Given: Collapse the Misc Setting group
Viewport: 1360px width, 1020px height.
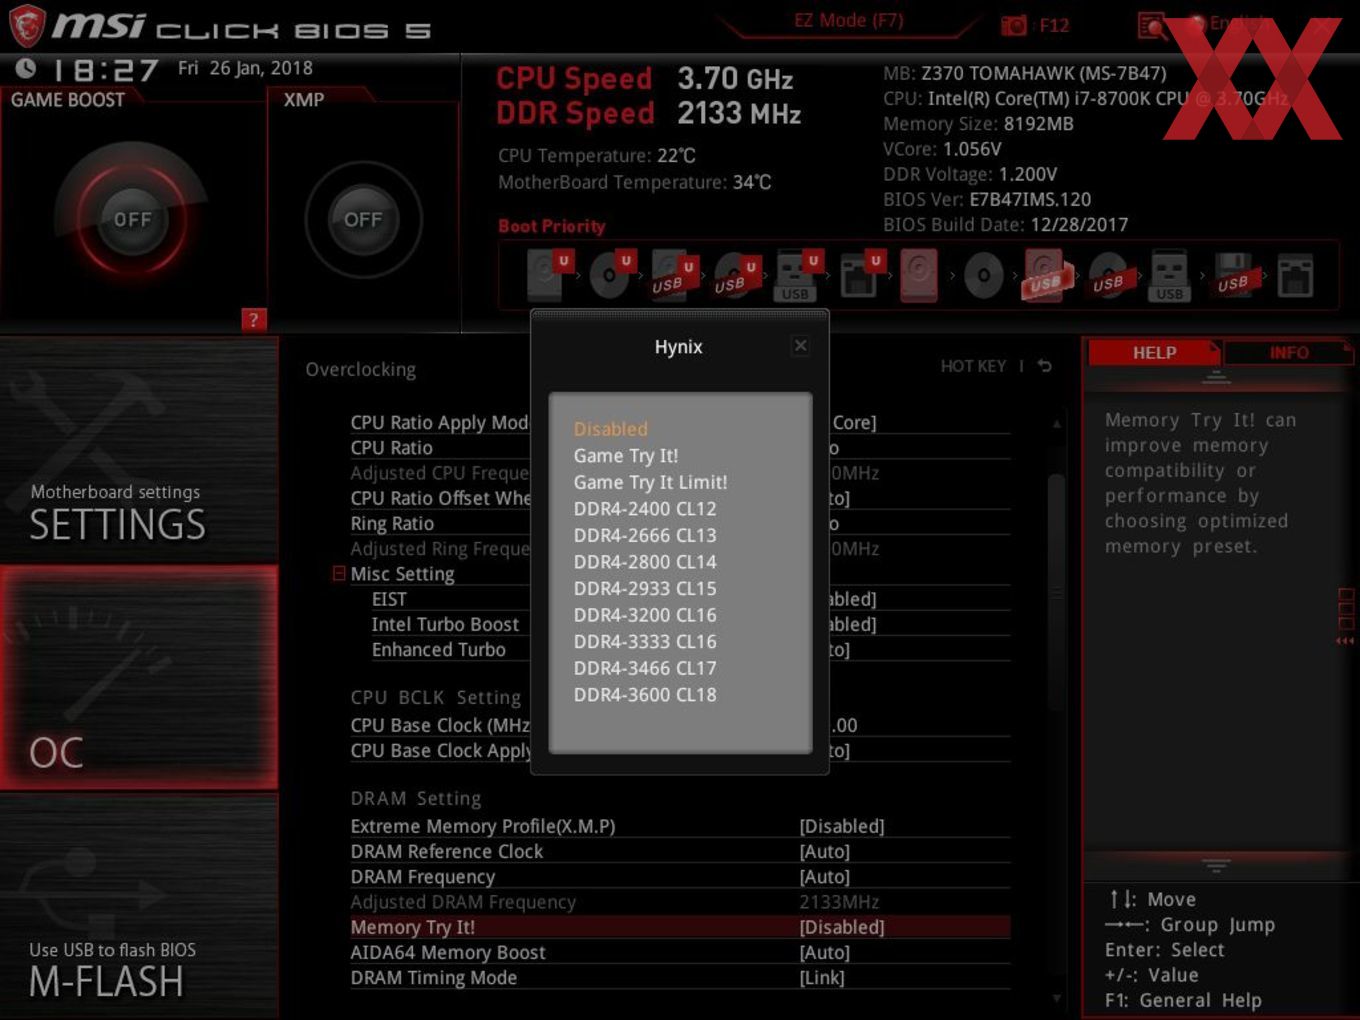Looking at the screenshot, I should coord(339,573).
